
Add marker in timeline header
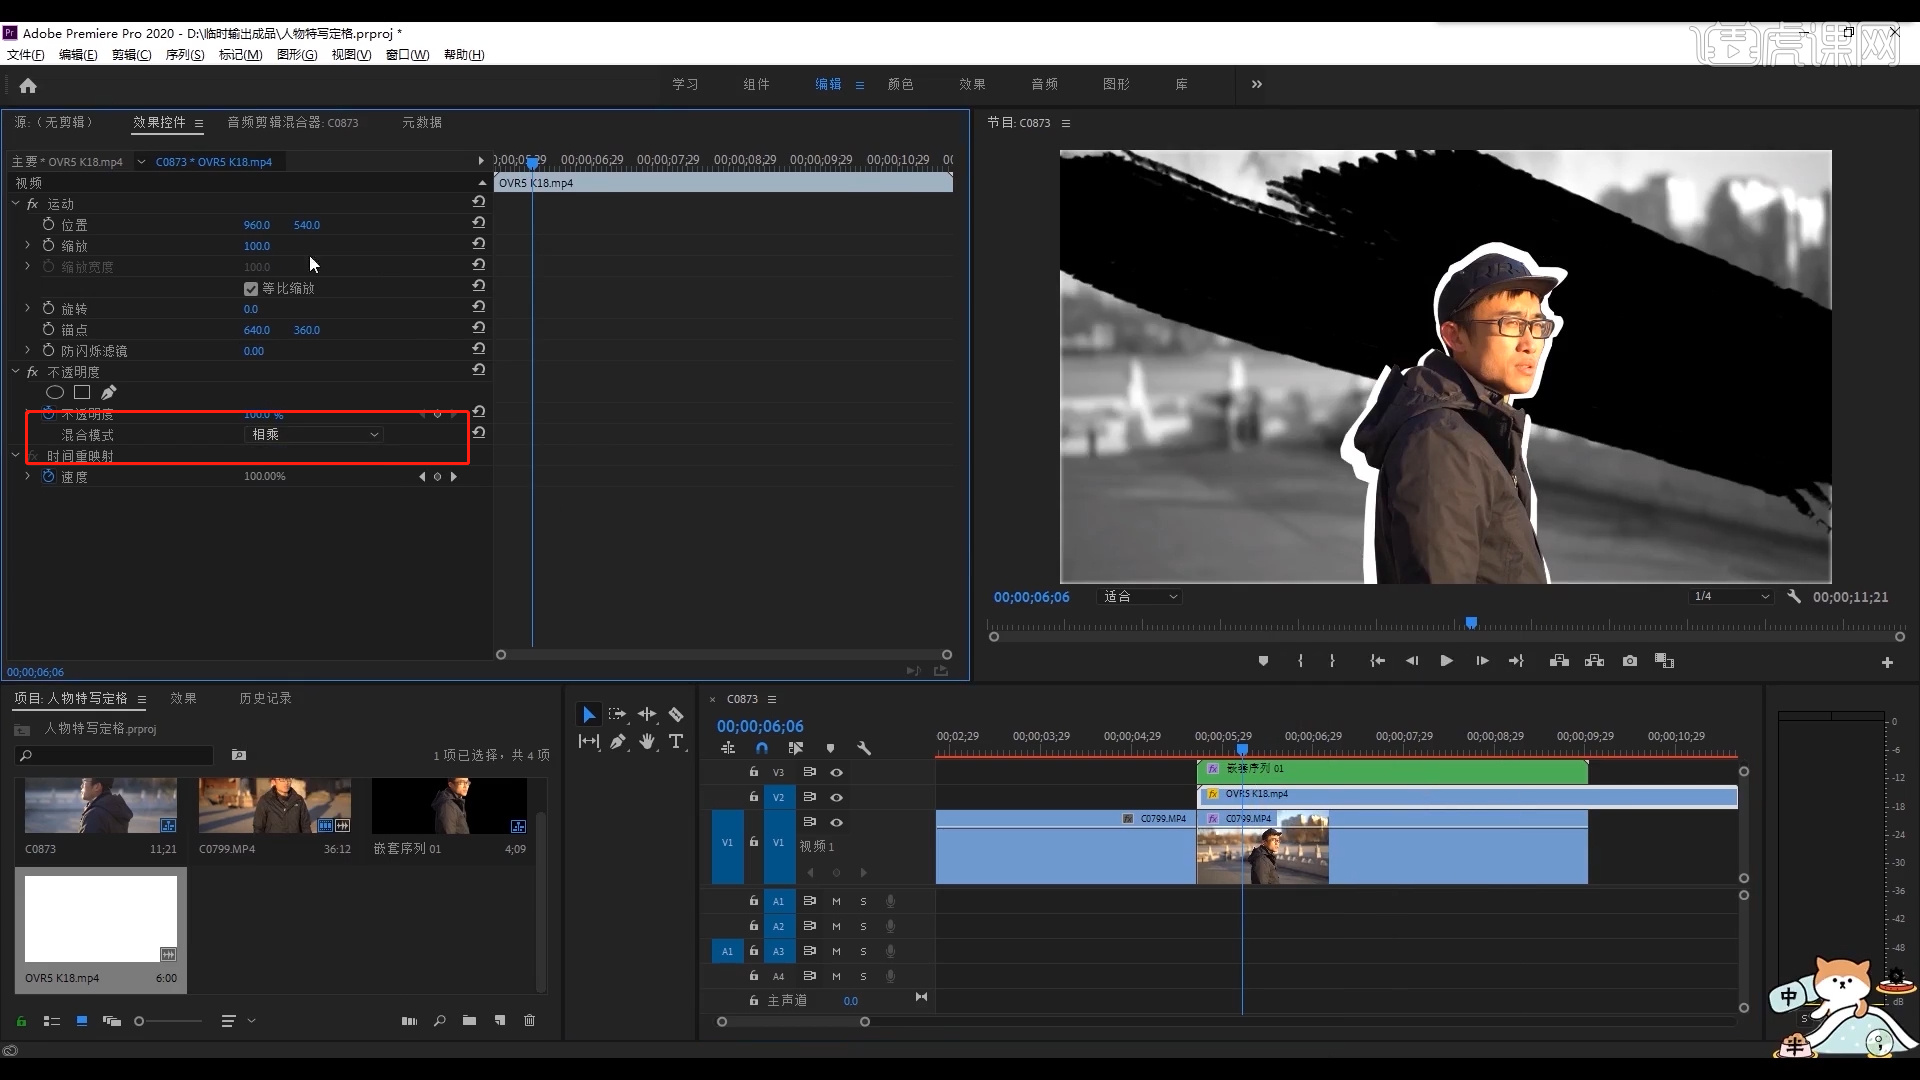[x=830, y=748]
